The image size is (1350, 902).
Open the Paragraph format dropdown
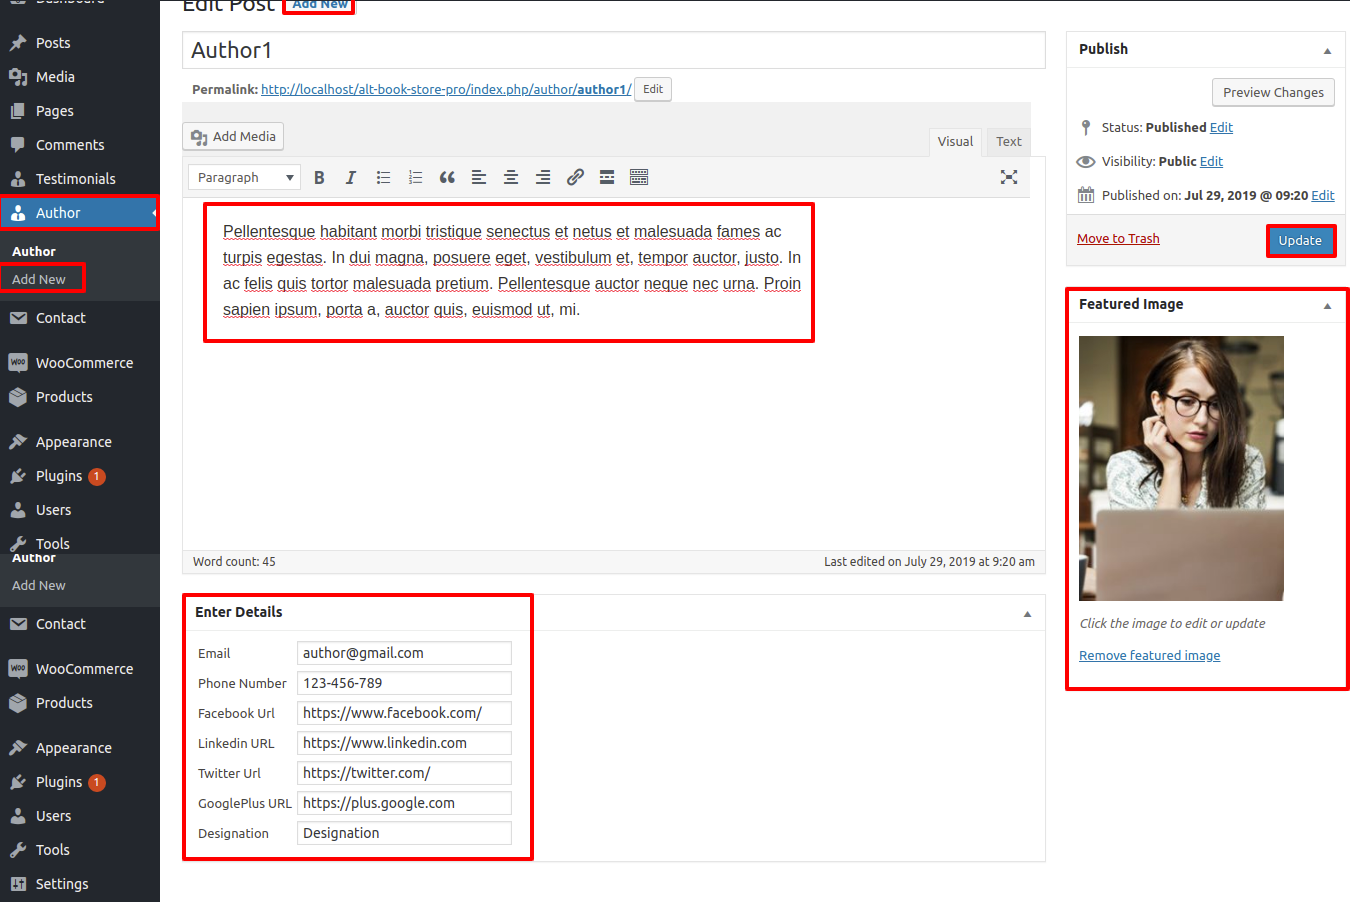tap(244, 177)
